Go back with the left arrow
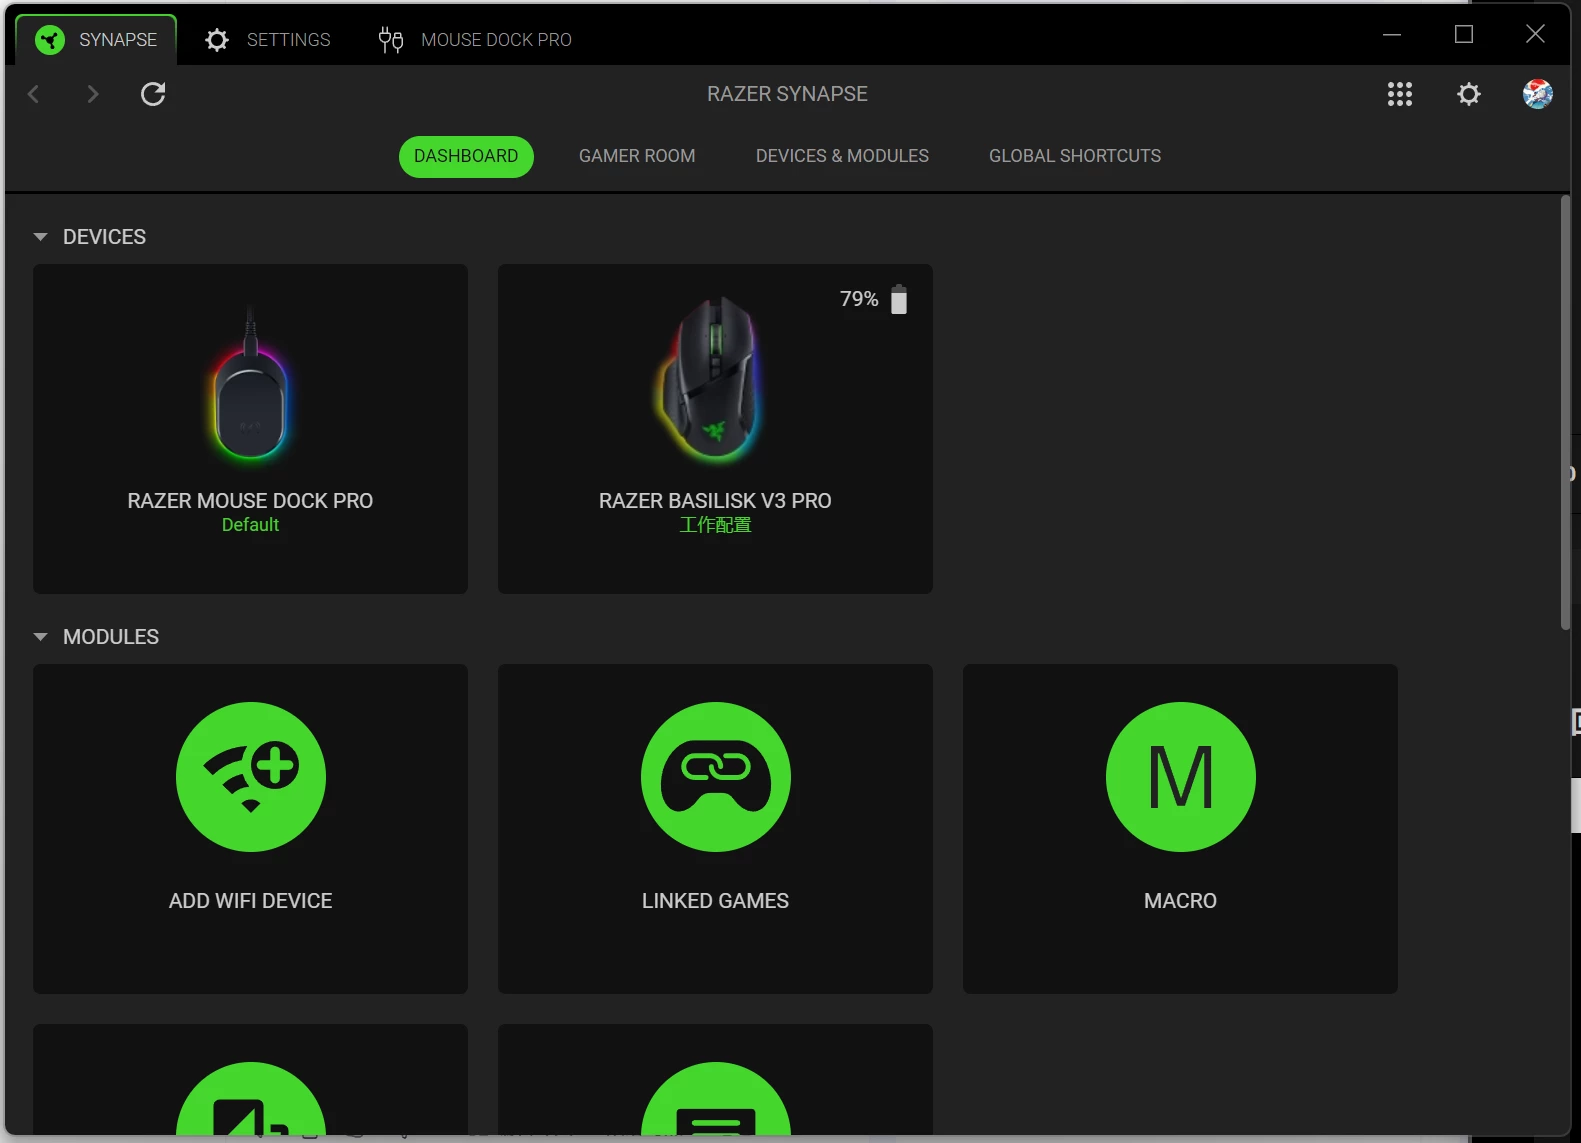This screenshot has width=1581, height=1143. click(33, 94)
